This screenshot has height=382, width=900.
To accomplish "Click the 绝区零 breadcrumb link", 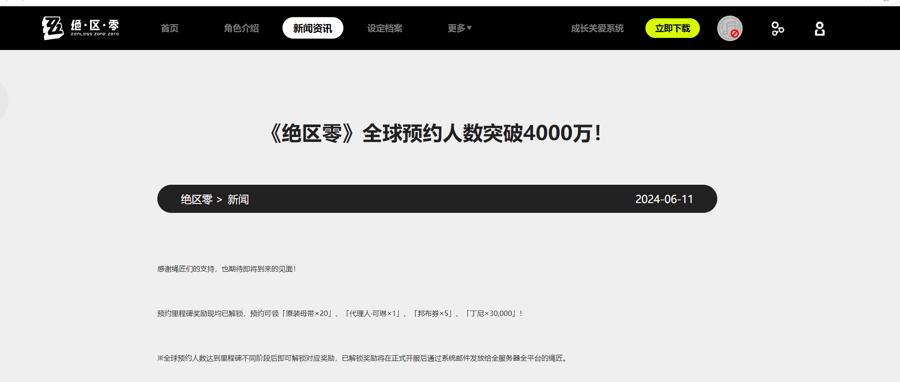I will click(197, 199).
